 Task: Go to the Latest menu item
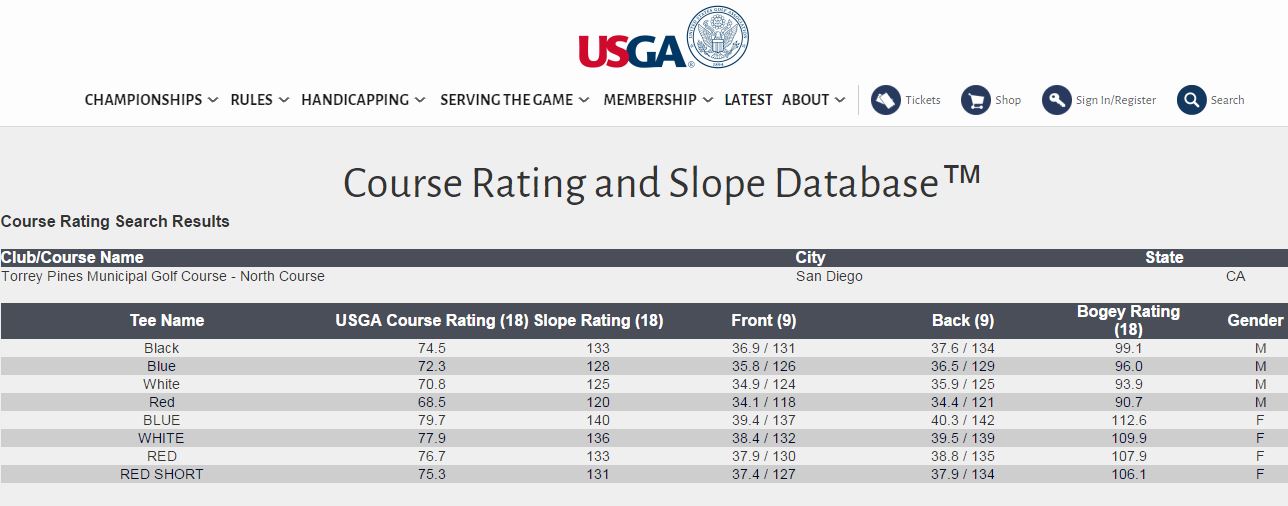point(748,100)
